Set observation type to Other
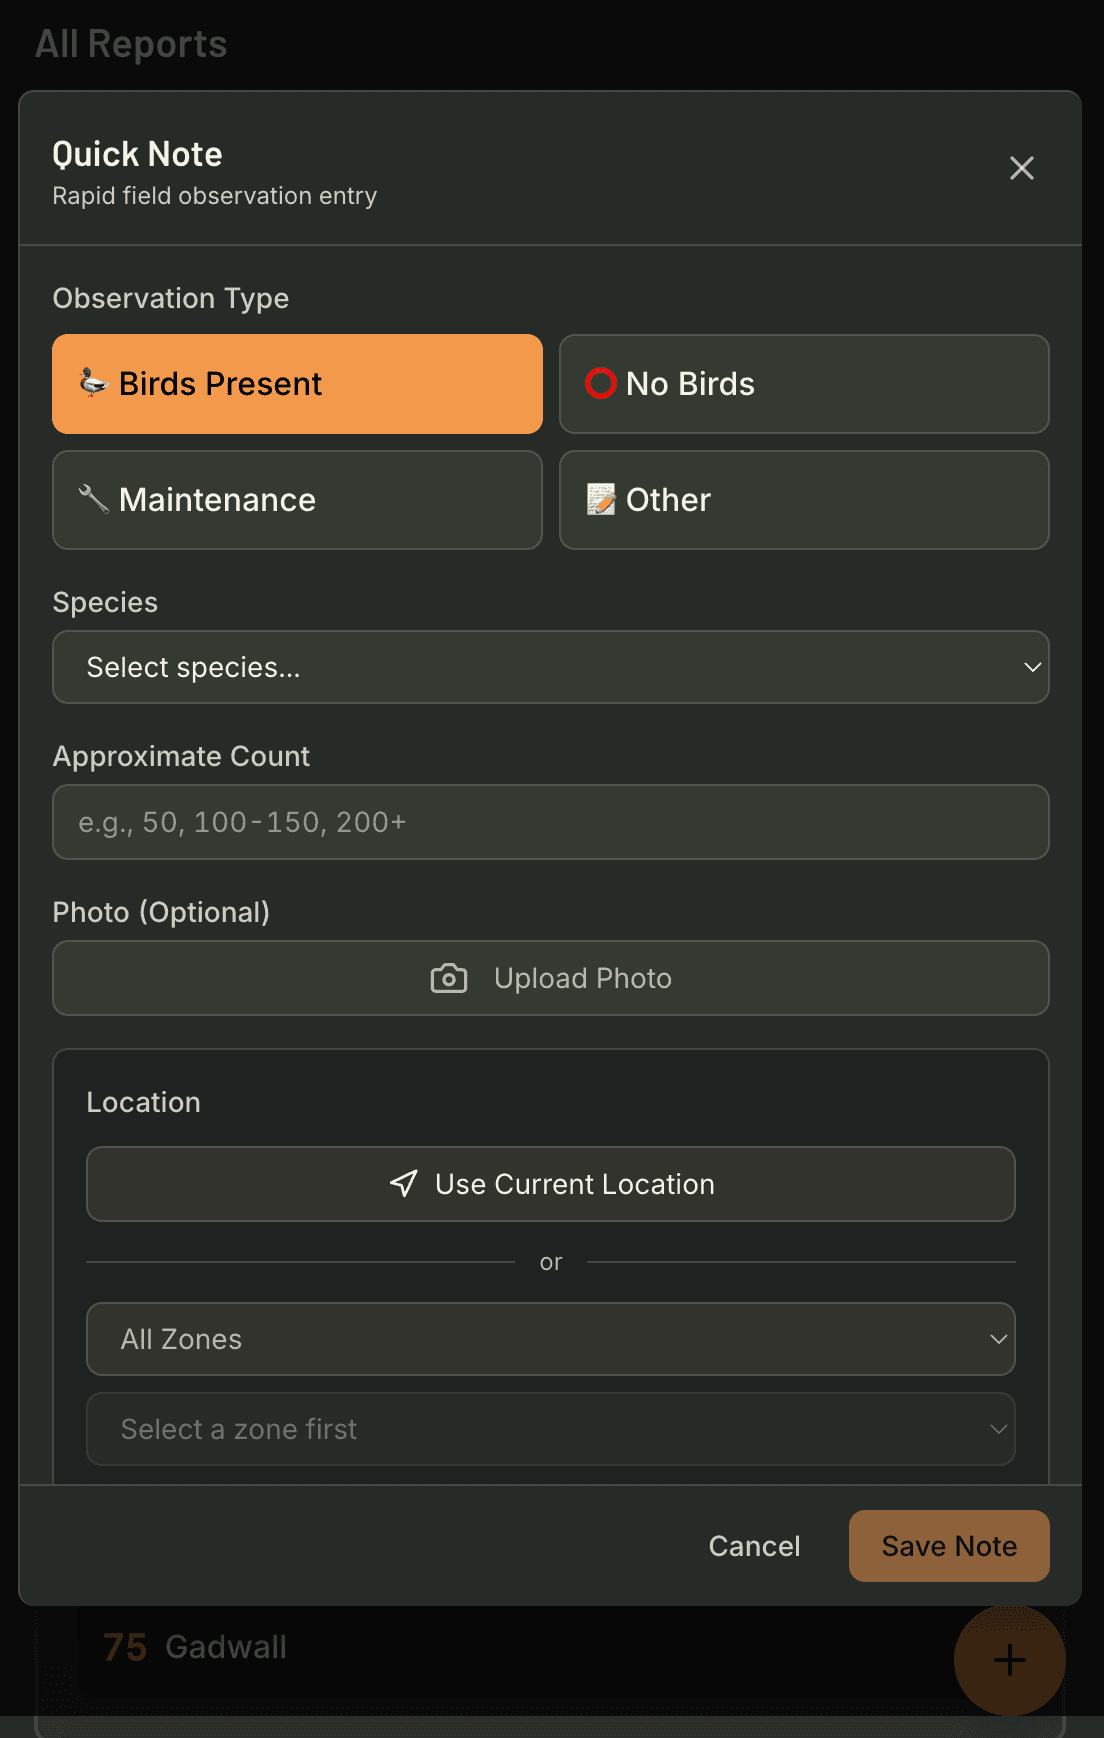This screenshot has height=1738, width=1104. [x=803, y=500]
